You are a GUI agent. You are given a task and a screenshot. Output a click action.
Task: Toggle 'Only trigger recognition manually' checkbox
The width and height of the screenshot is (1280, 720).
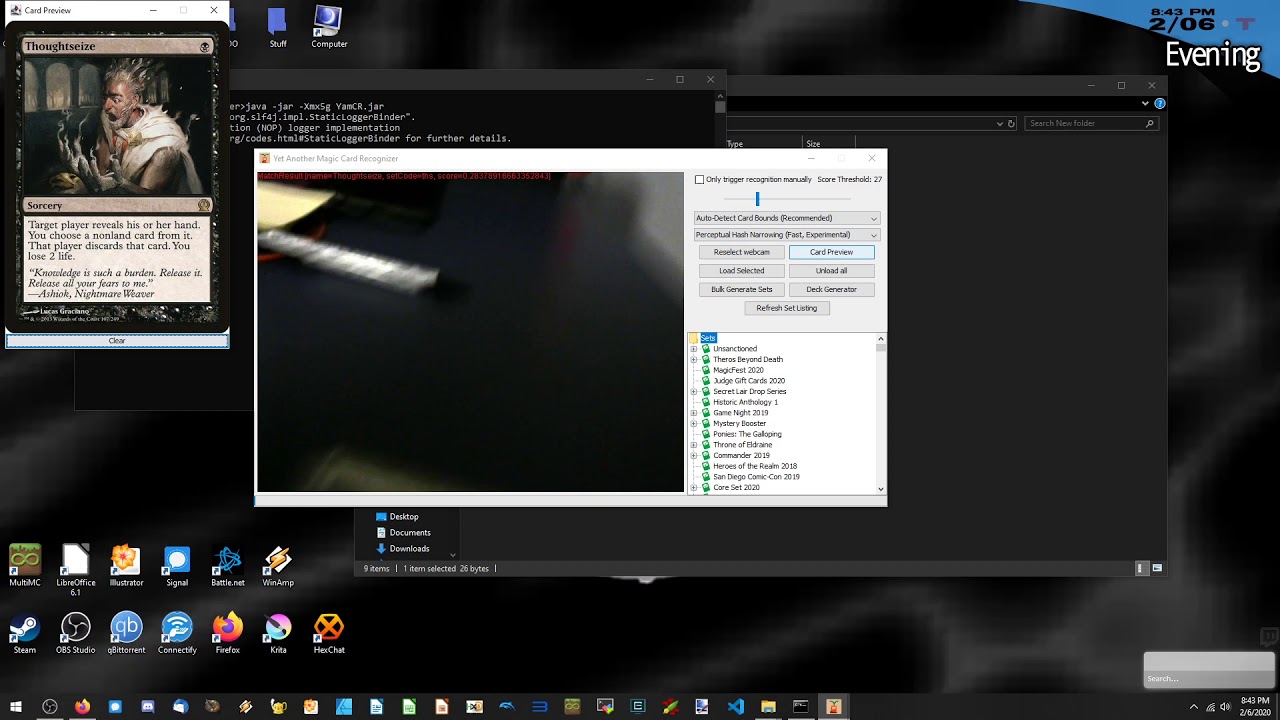700,180
